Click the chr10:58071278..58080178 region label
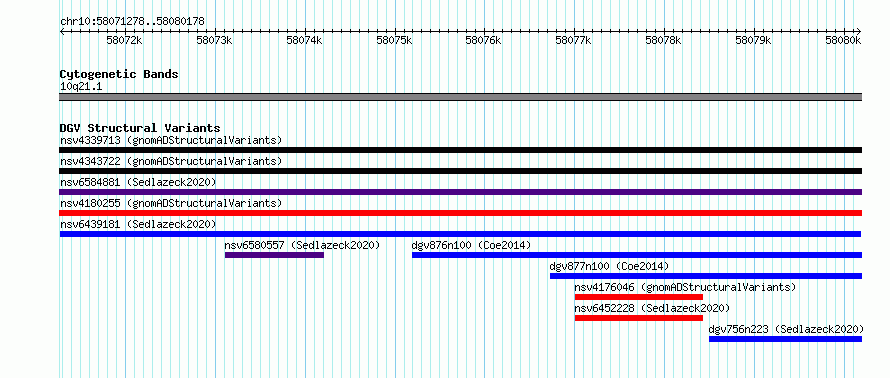 [x=132, y=22]
